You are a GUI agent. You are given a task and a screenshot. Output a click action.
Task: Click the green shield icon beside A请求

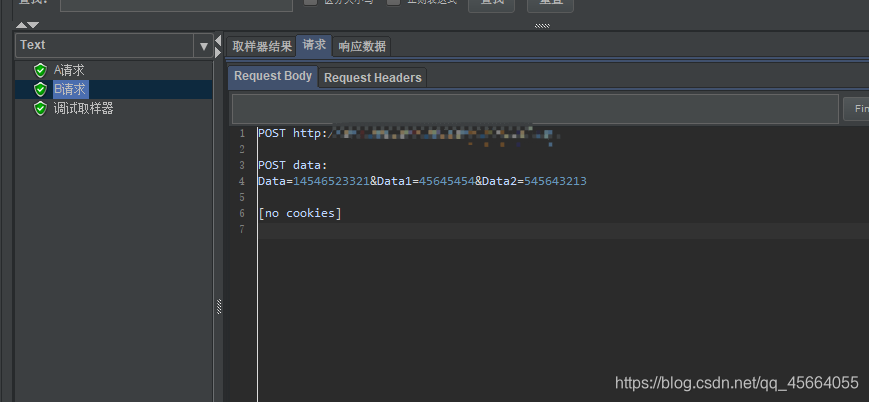40,70
